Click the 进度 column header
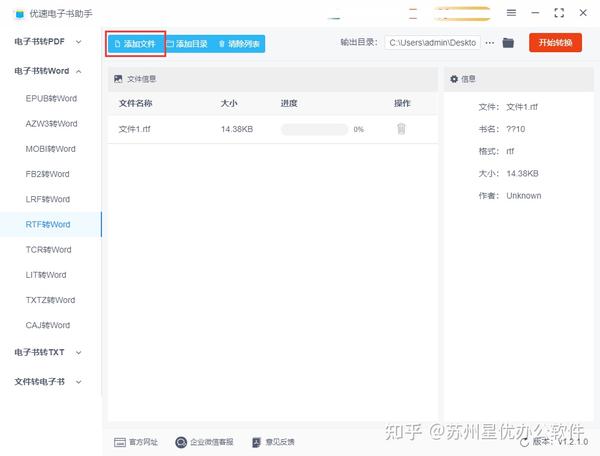 (x=289, y=103)
